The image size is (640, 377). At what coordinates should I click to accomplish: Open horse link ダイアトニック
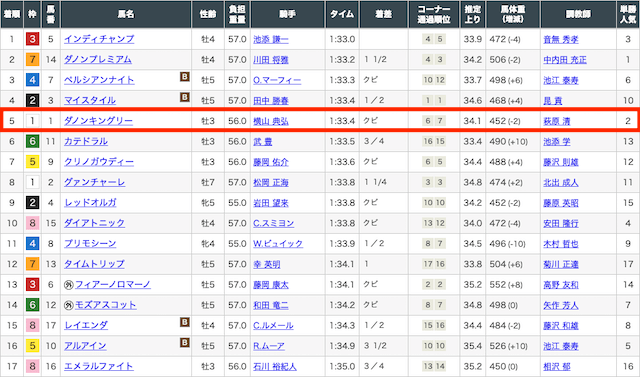coord(94,223)
